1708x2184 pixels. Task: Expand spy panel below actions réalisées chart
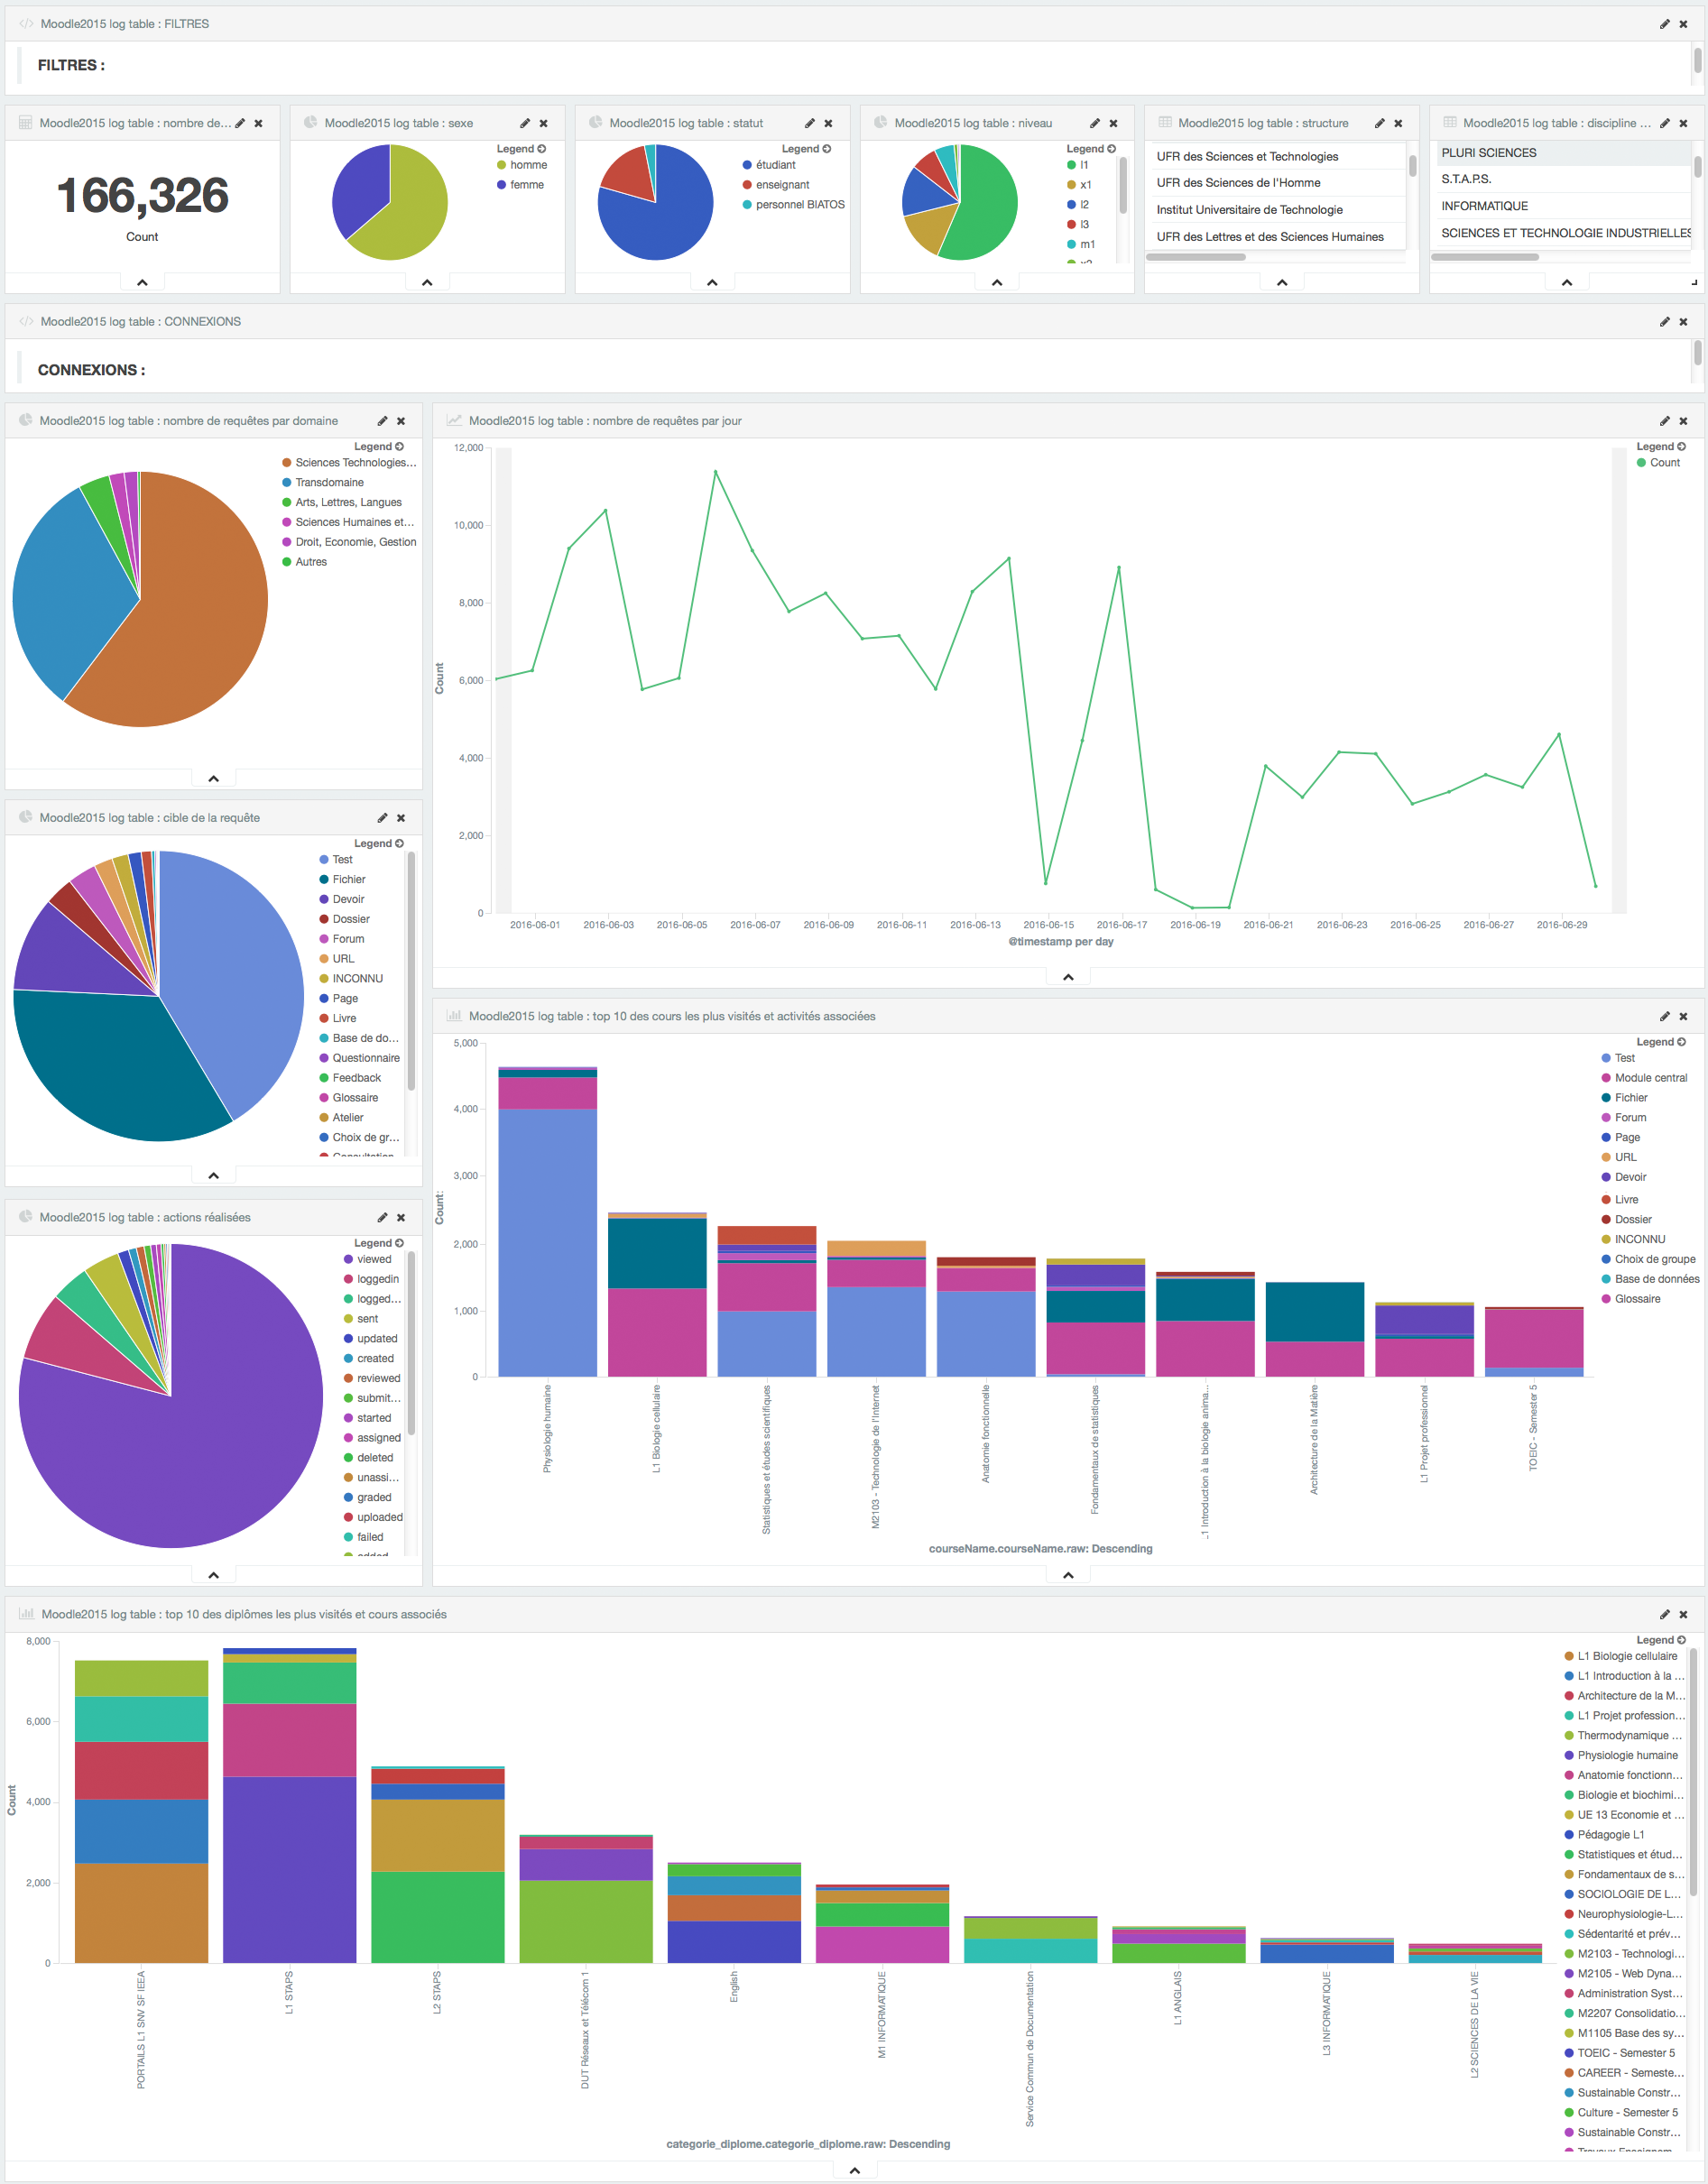(213, 1575)
